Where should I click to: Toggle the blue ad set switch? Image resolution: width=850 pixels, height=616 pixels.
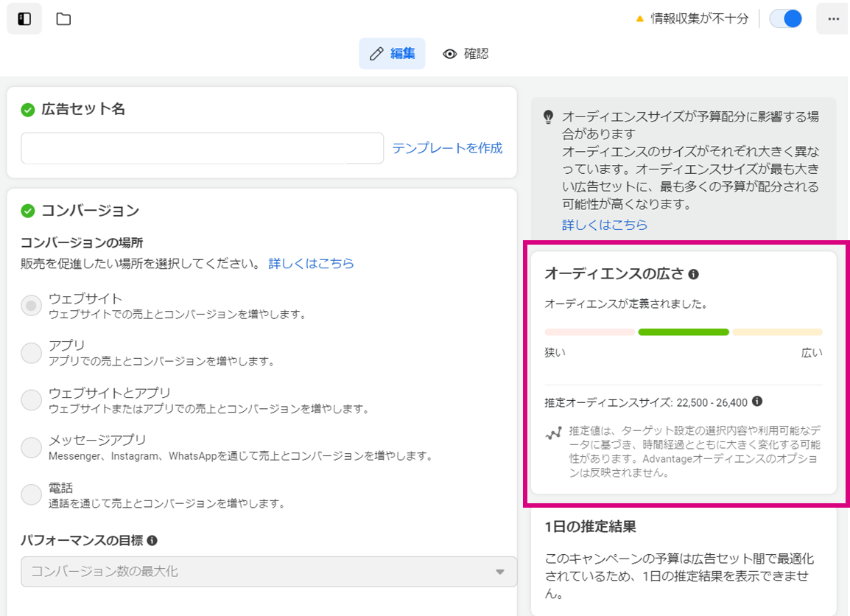click(785, 19)
